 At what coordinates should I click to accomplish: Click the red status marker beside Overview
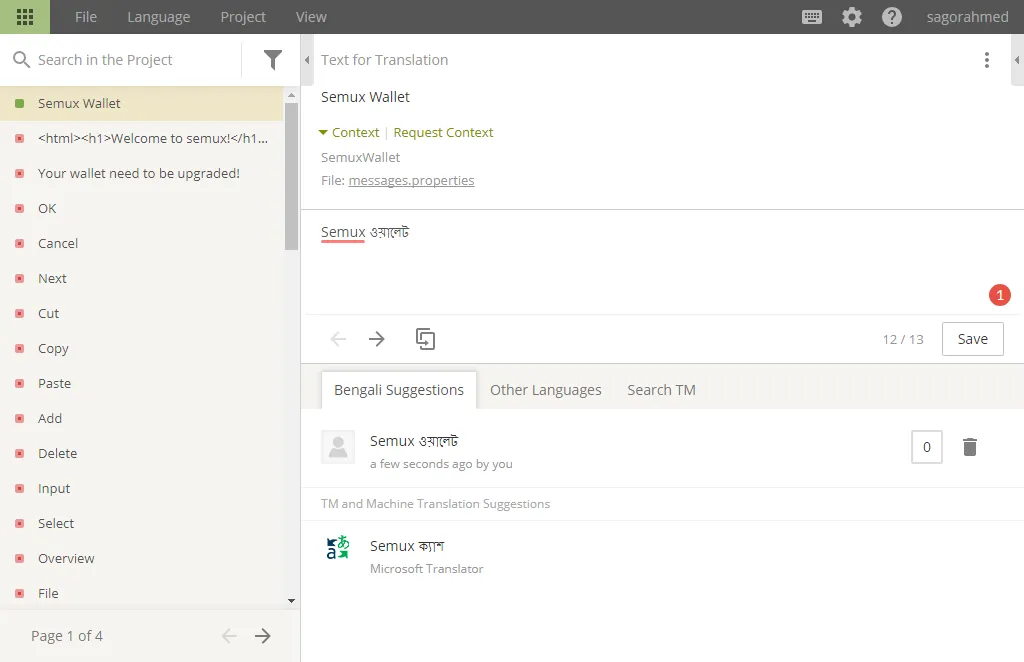pyautogui.click(x=20, y=558)
